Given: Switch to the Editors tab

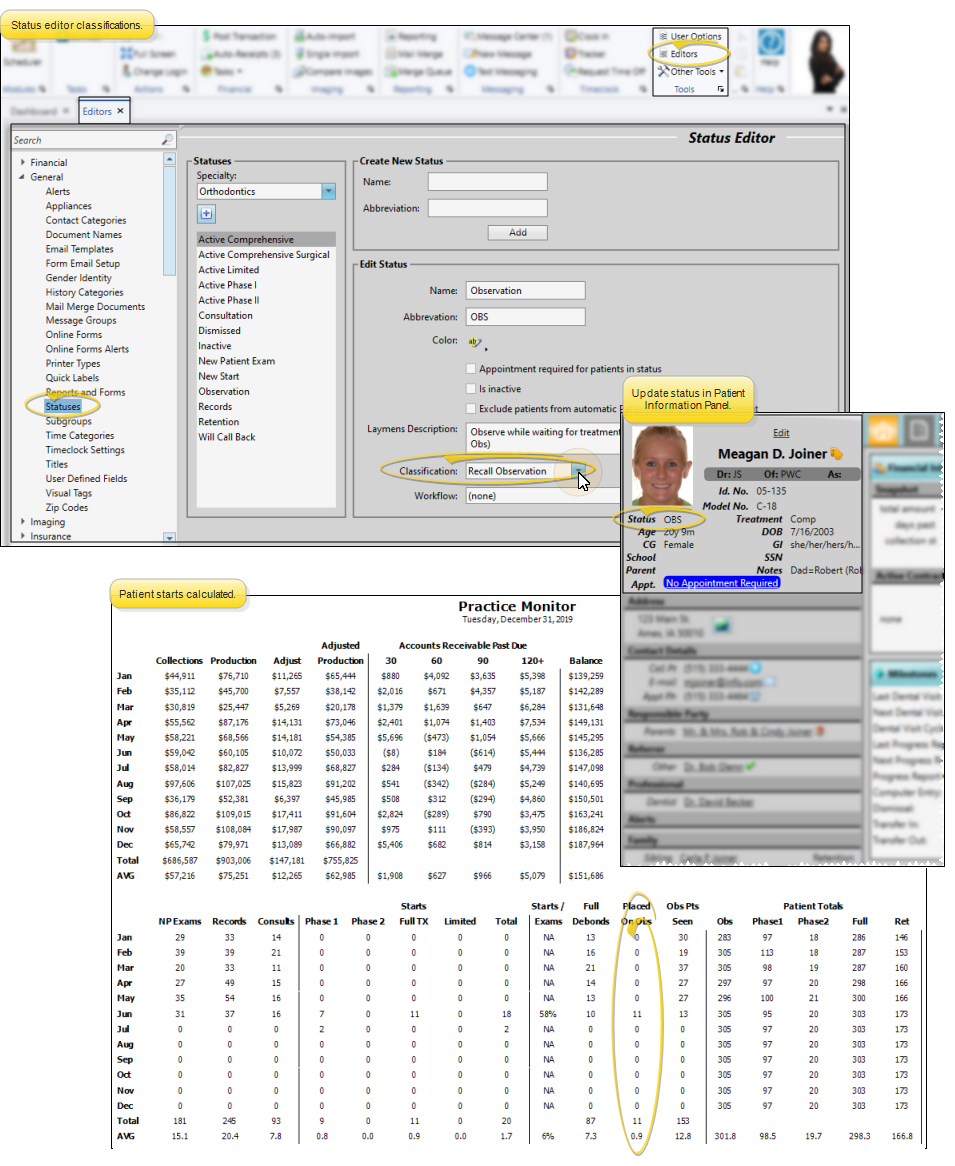Looking at the screenshot, I should click(x=97, y=111).
